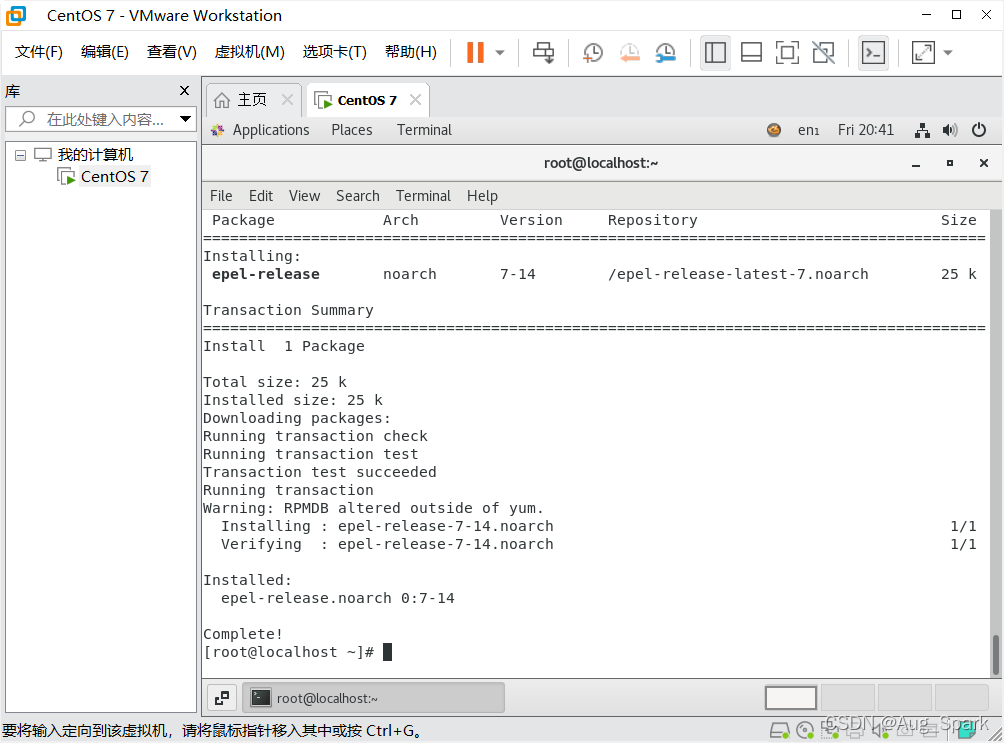Viewport: 1004px width, 743px height.
Task: Select 我的计算机 in the library tree
Action: [95, 154]
